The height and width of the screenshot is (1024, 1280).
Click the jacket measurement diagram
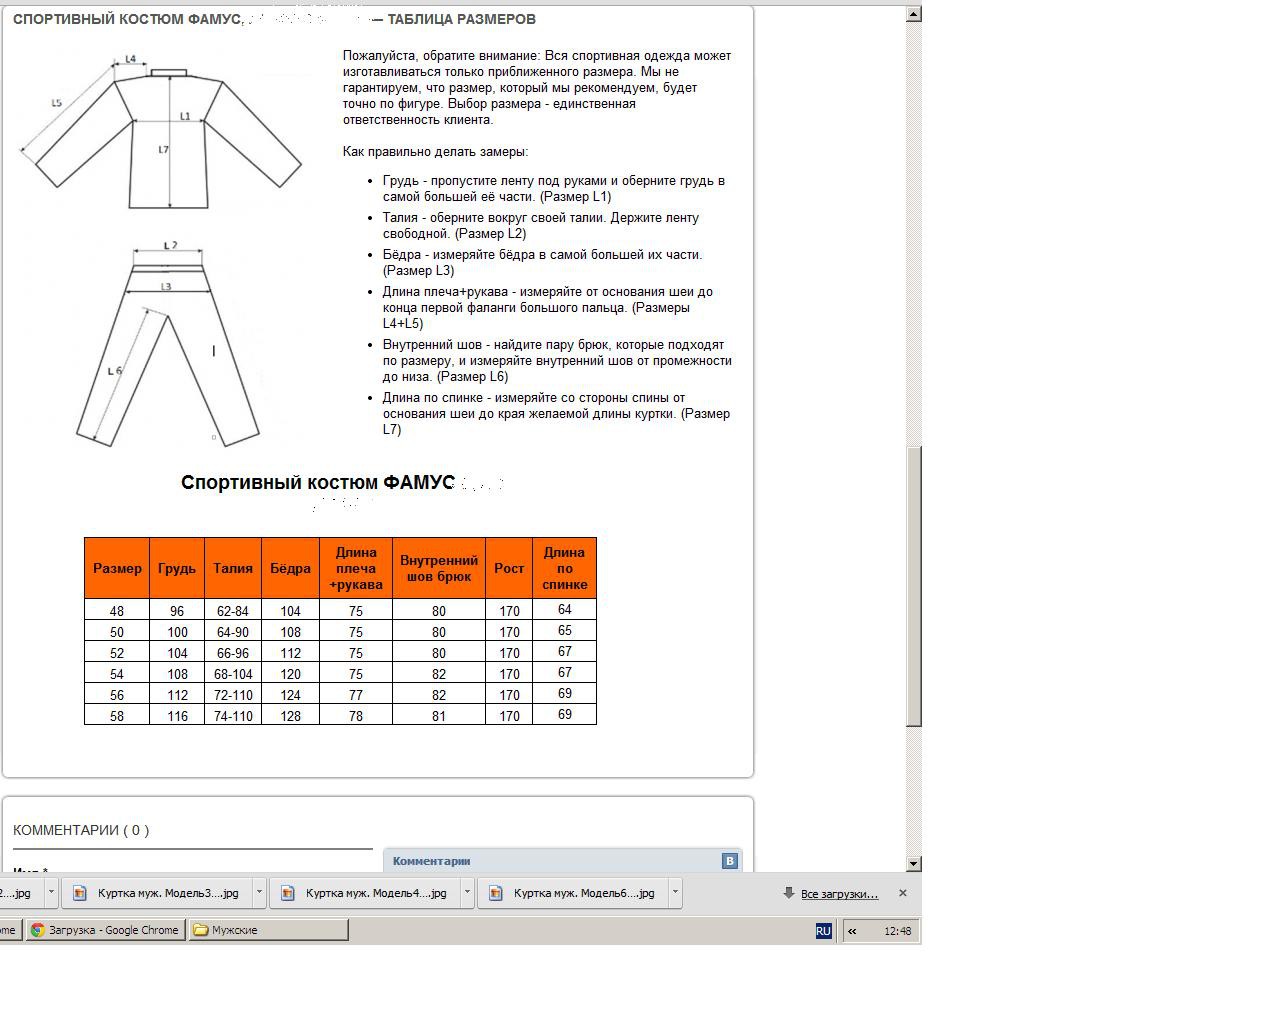click(161, 130)
